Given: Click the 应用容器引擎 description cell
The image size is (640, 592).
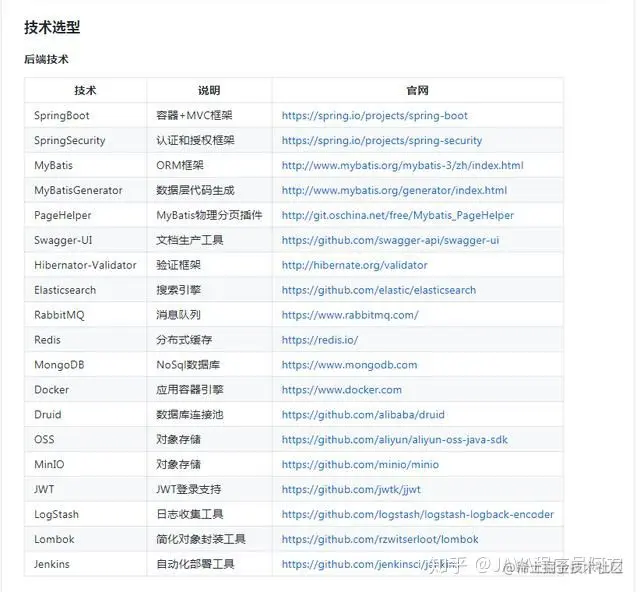Looking at the screenshot, I should pos(209,389).
